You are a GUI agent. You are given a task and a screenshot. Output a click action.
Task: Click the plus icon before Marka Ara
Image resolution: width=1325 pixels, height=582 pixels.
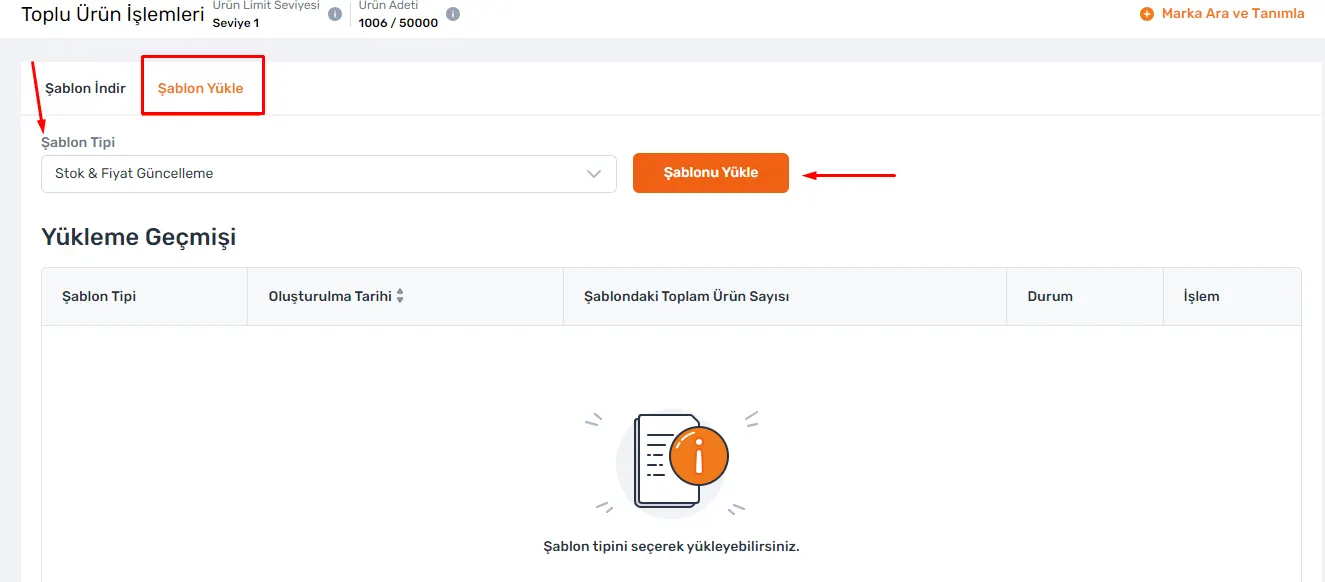click(x=1147, y=14)
